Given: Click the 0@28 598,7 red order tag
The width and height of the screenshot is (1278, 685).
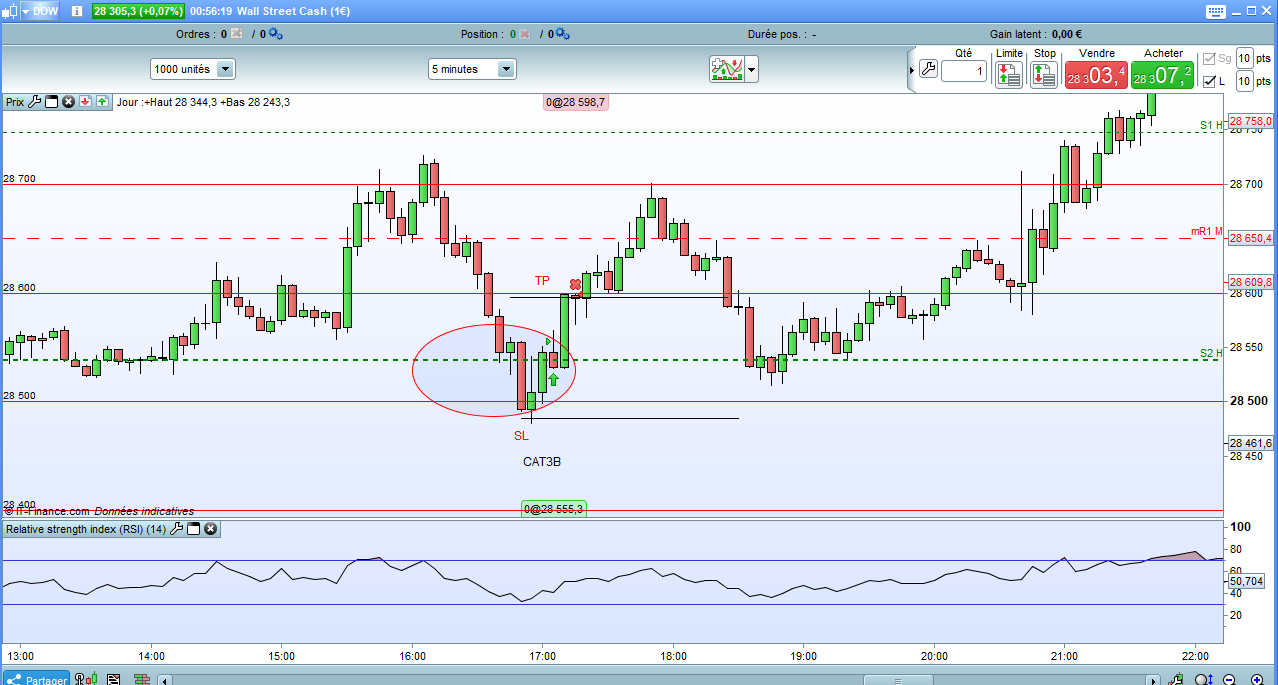Looking at the screenshot, I should click(x=576, y=102).
